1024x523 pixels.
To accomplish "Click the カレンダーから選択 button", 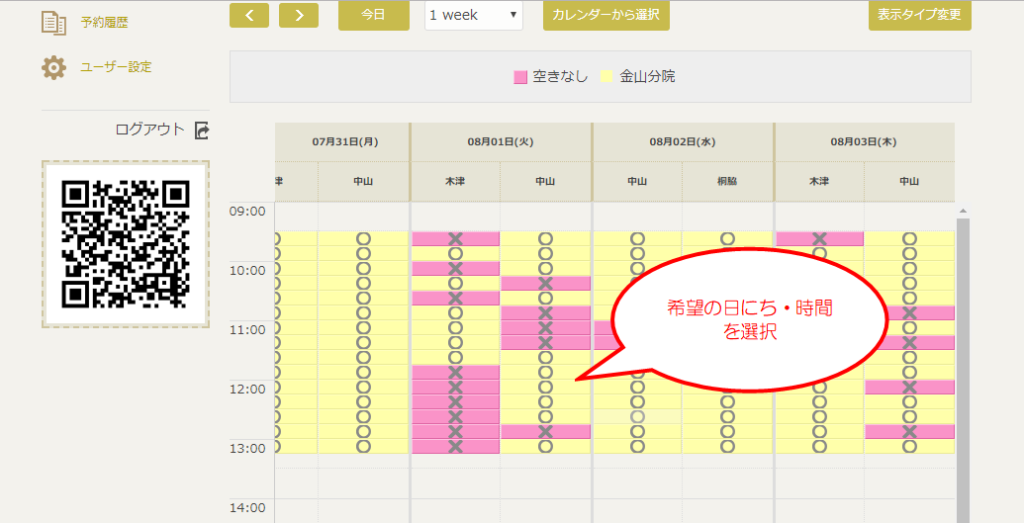I will [x=606, y=15].
